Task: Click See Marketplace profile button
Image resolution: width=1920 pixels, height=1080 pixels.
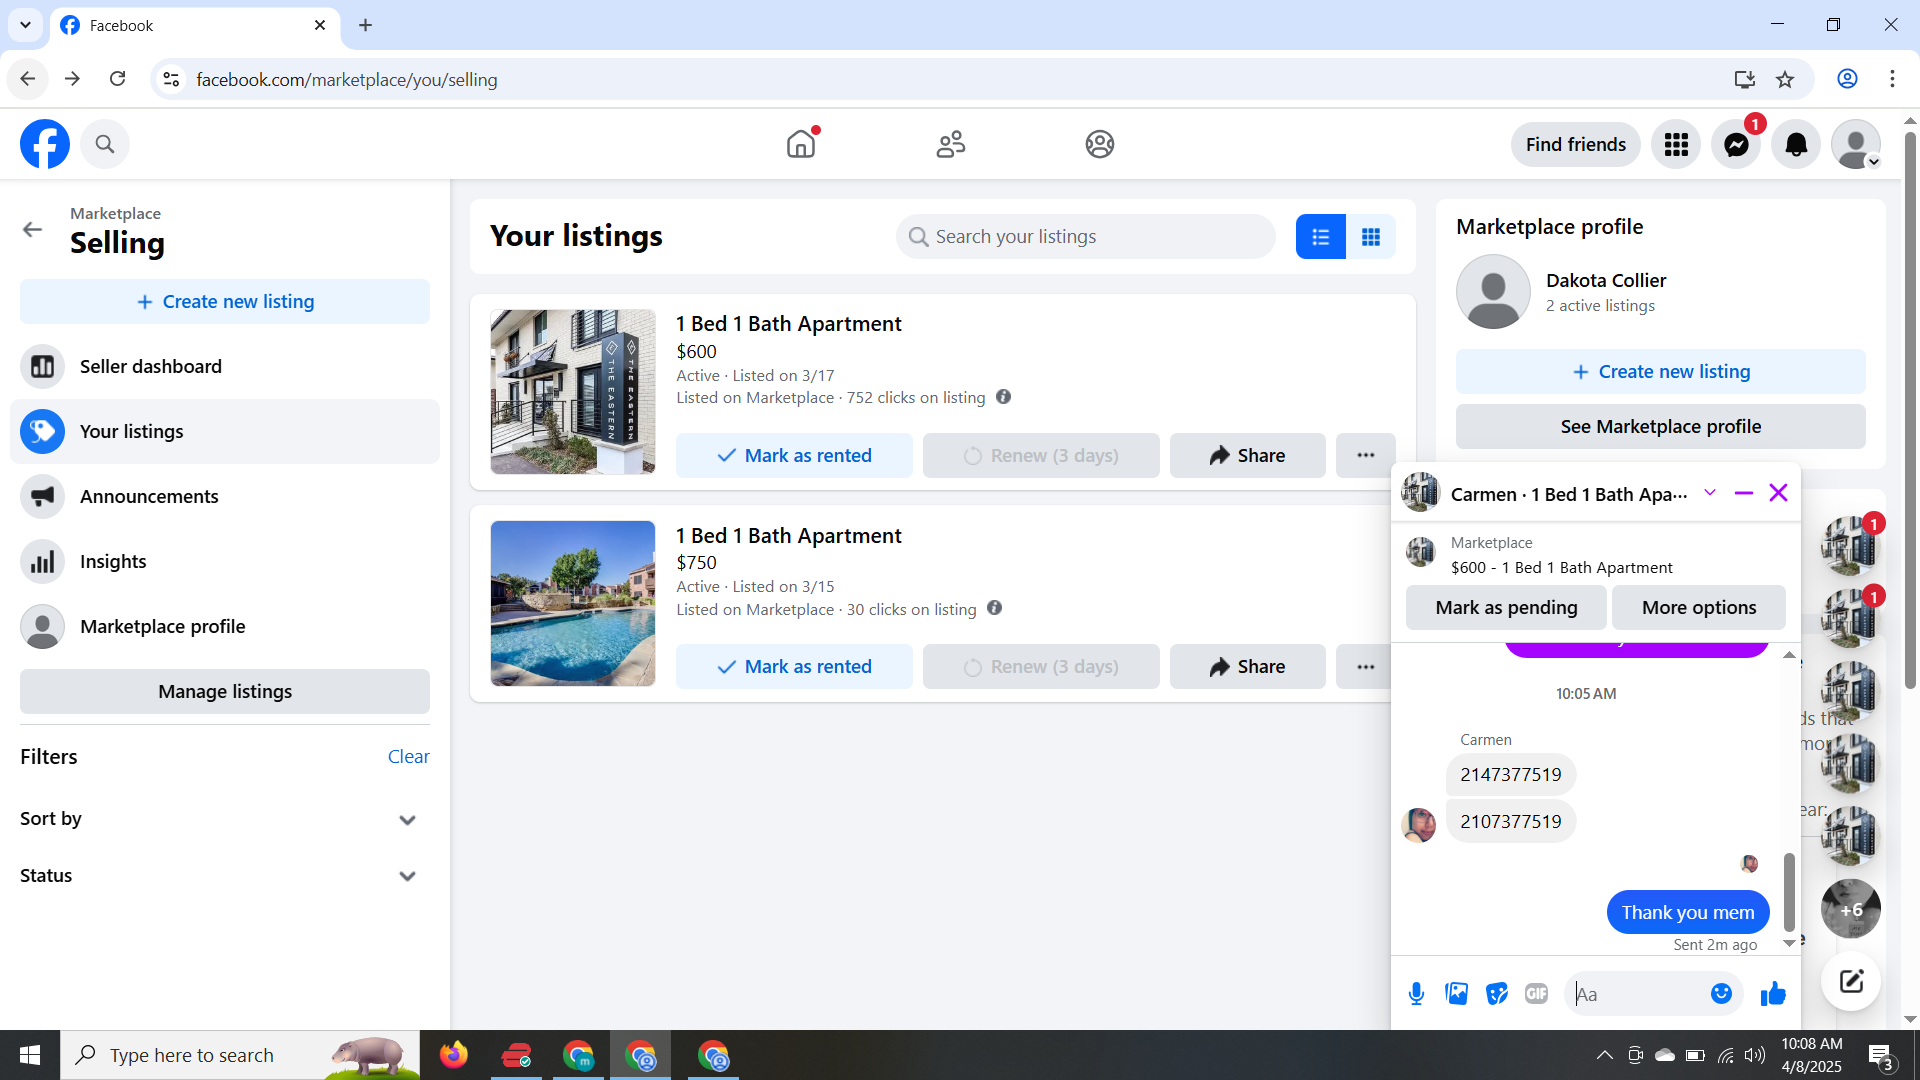Action: 1660,427
